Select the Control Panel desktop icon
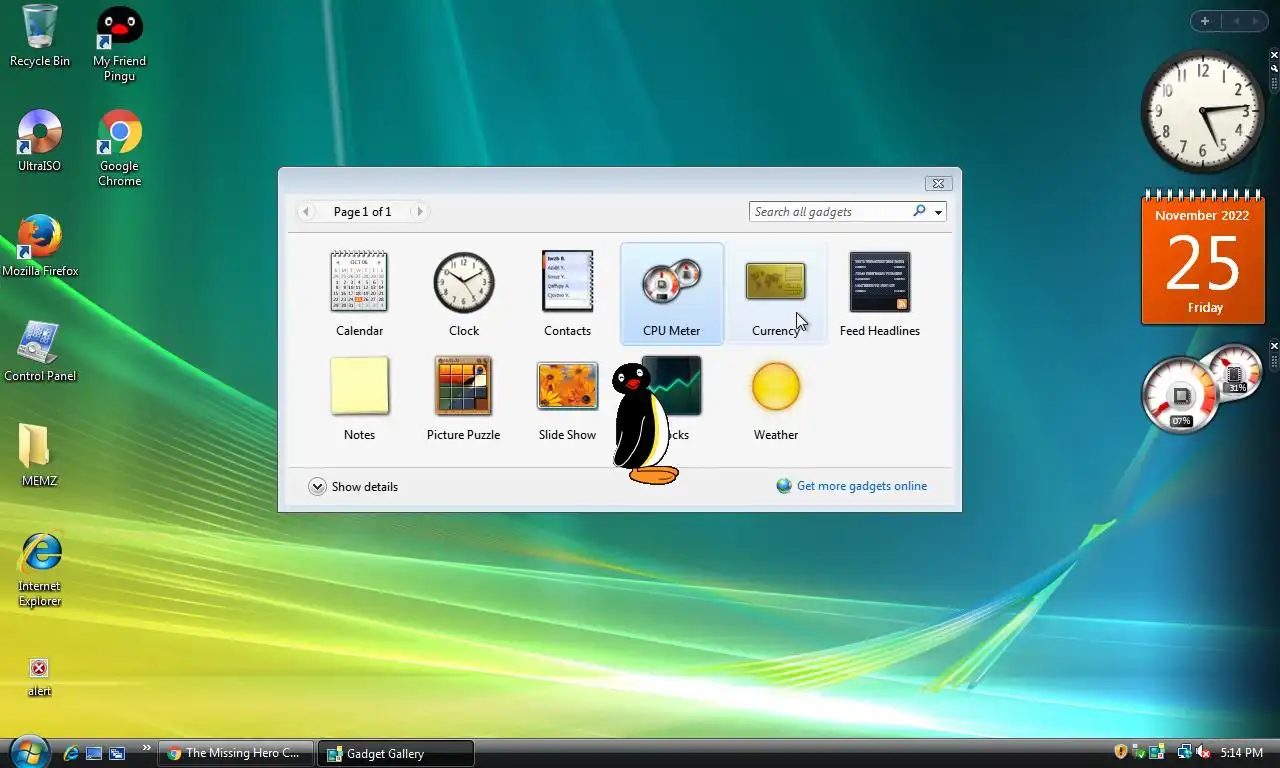Viewport: 1280px width, 768px height. [40, 351]
